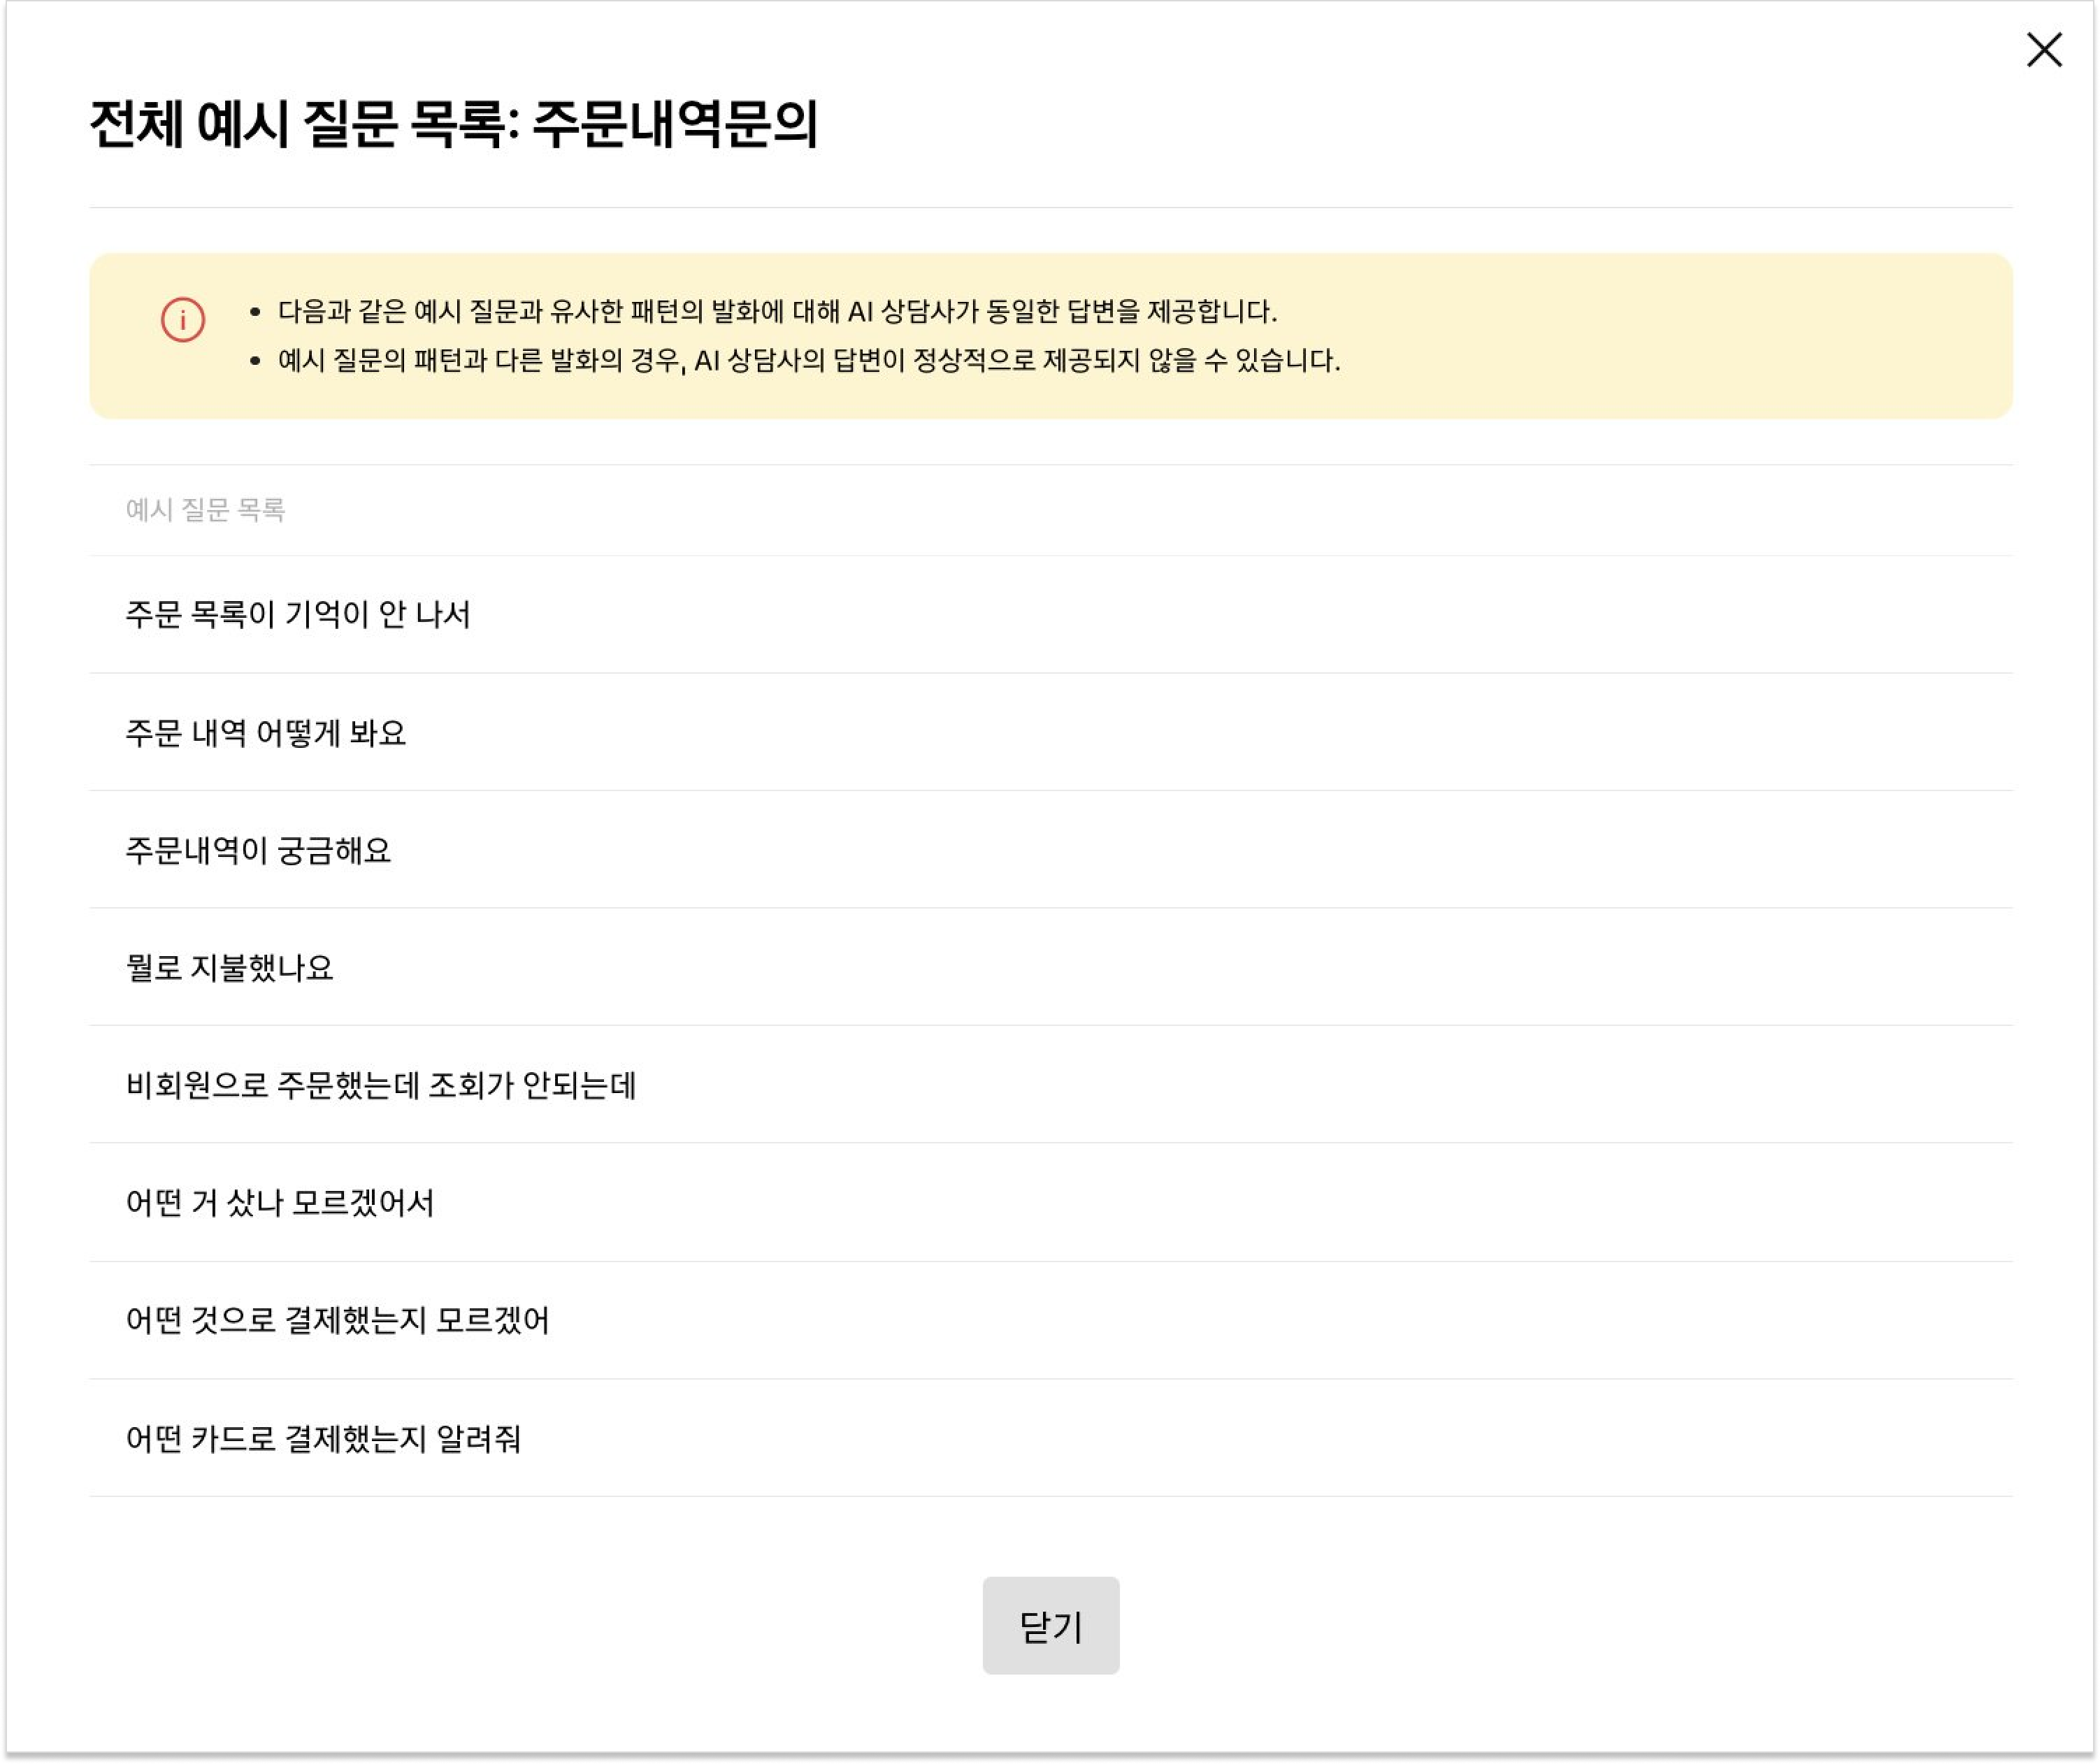Select the question 주문 내역 어떻게 봐요

click(x=266, y=733)
